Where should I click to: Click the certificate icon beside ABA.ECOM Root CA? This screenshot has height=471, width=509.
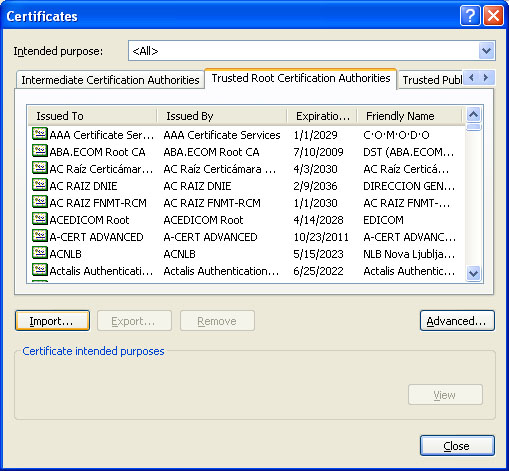[x=40, y=151]
